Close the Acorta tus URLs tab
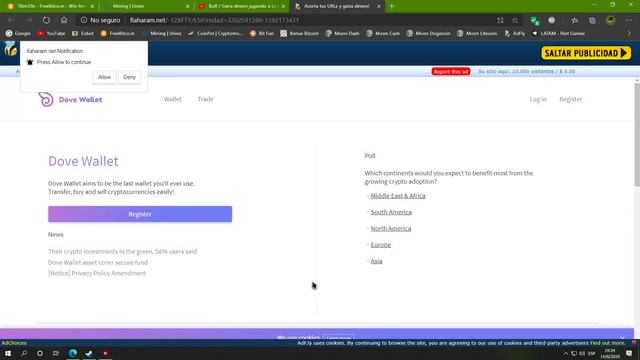This screenshot has width=640, height=360. pos(378,6)
